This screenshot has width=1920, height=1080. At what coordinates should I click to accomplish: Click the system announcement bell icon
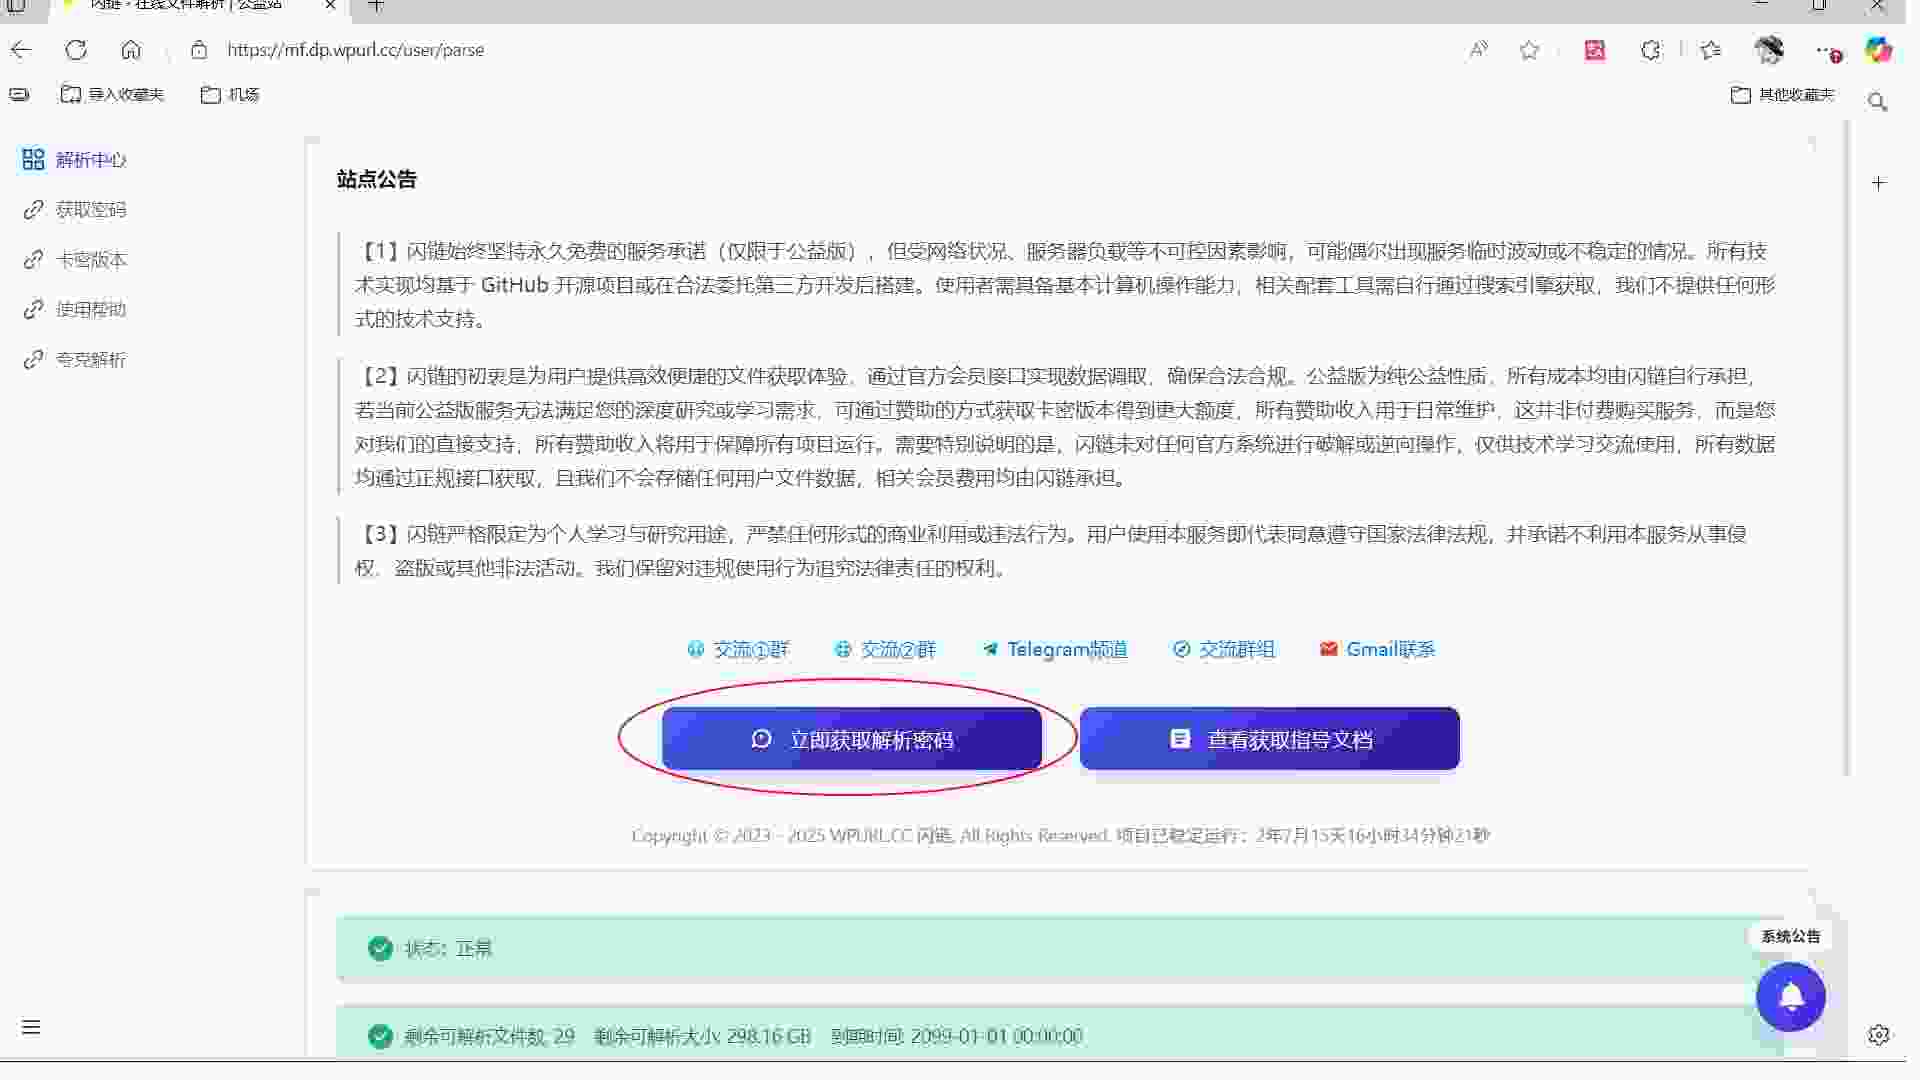click(x=1790, y=997)
